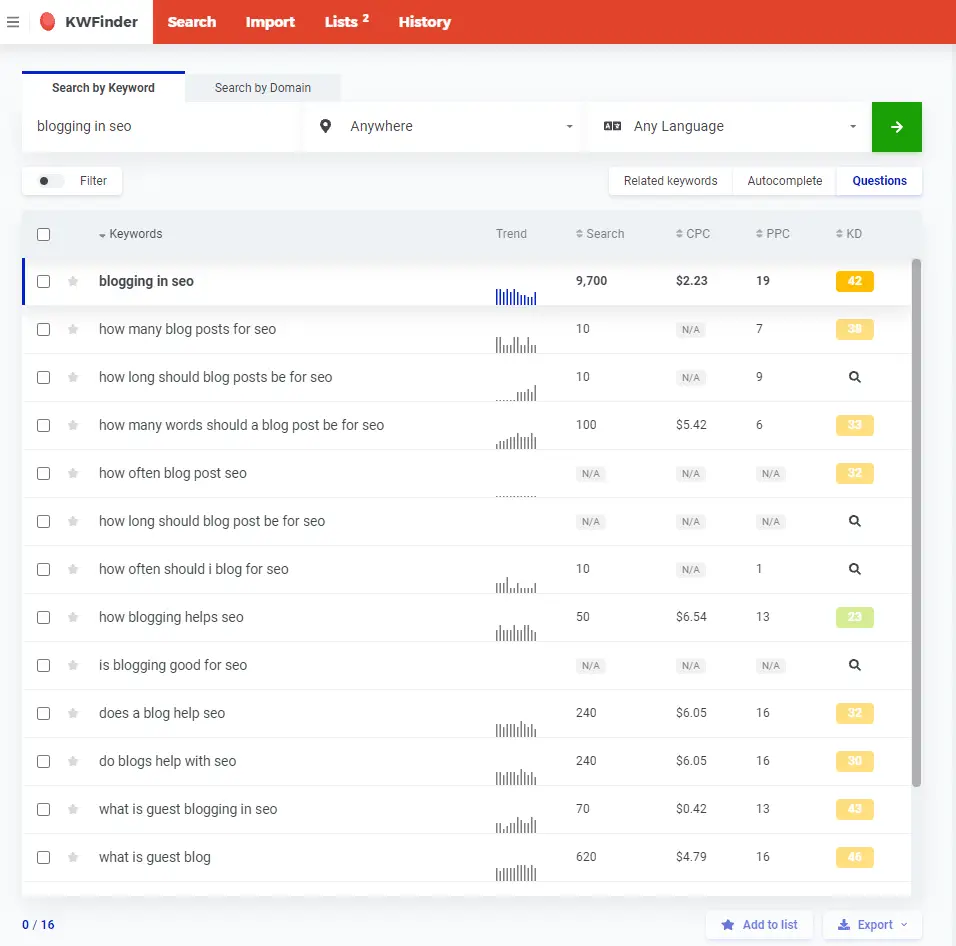This screenshot has width=956, height=946.
Task: Click the KWFinder logo
Action: click(x=89, y=22)
